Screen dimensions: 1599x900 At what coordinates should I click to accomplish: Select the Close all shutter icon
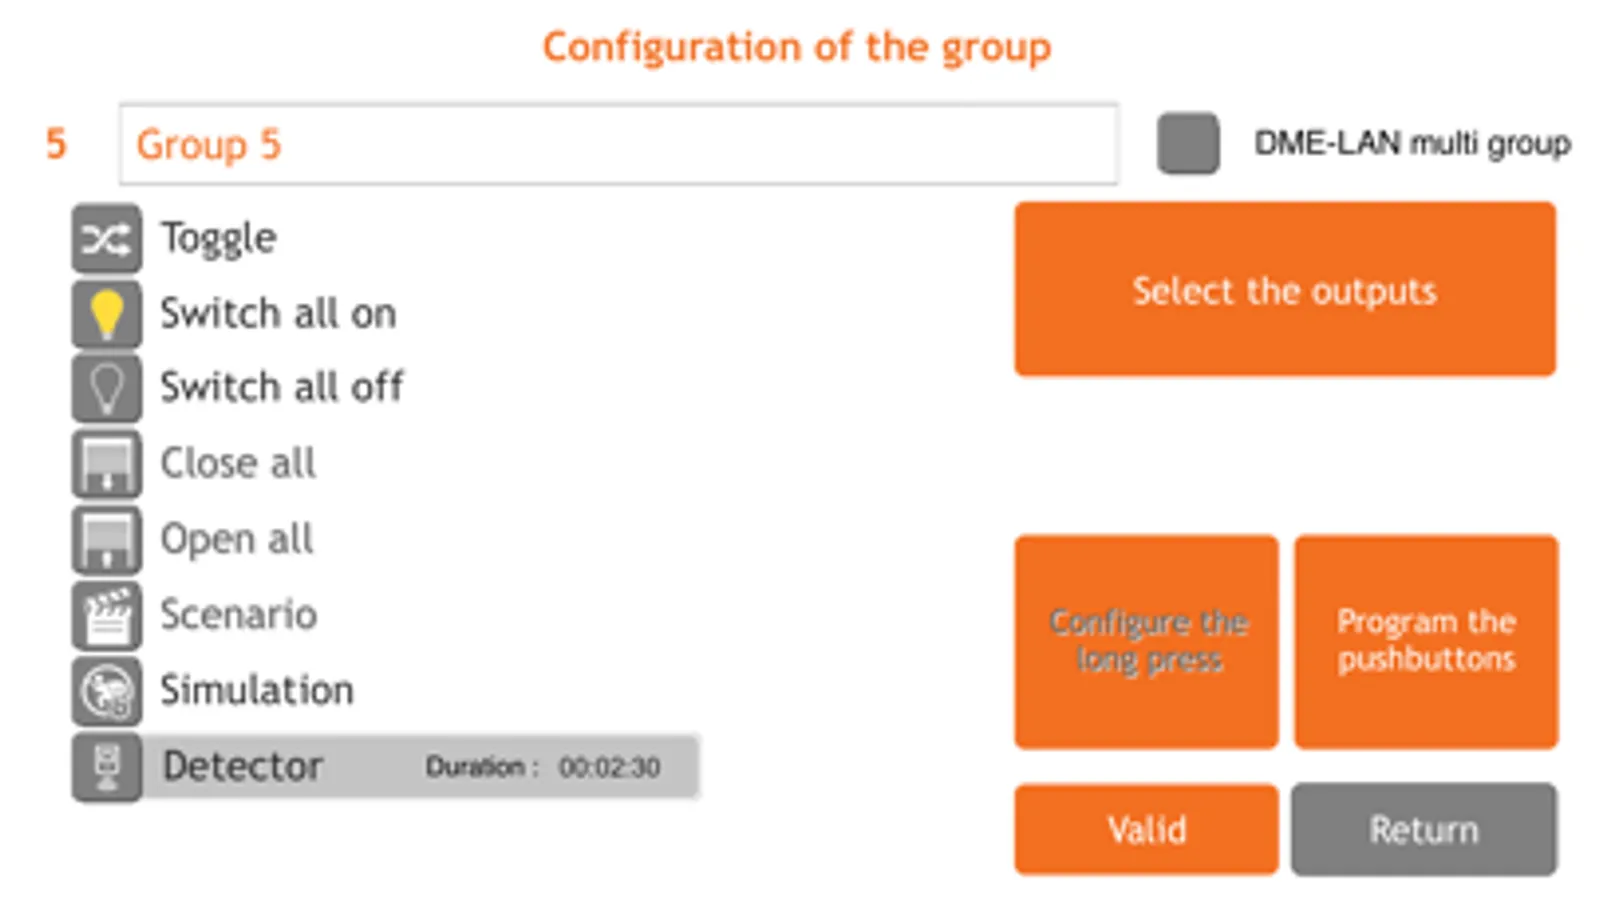coord(106,464)
